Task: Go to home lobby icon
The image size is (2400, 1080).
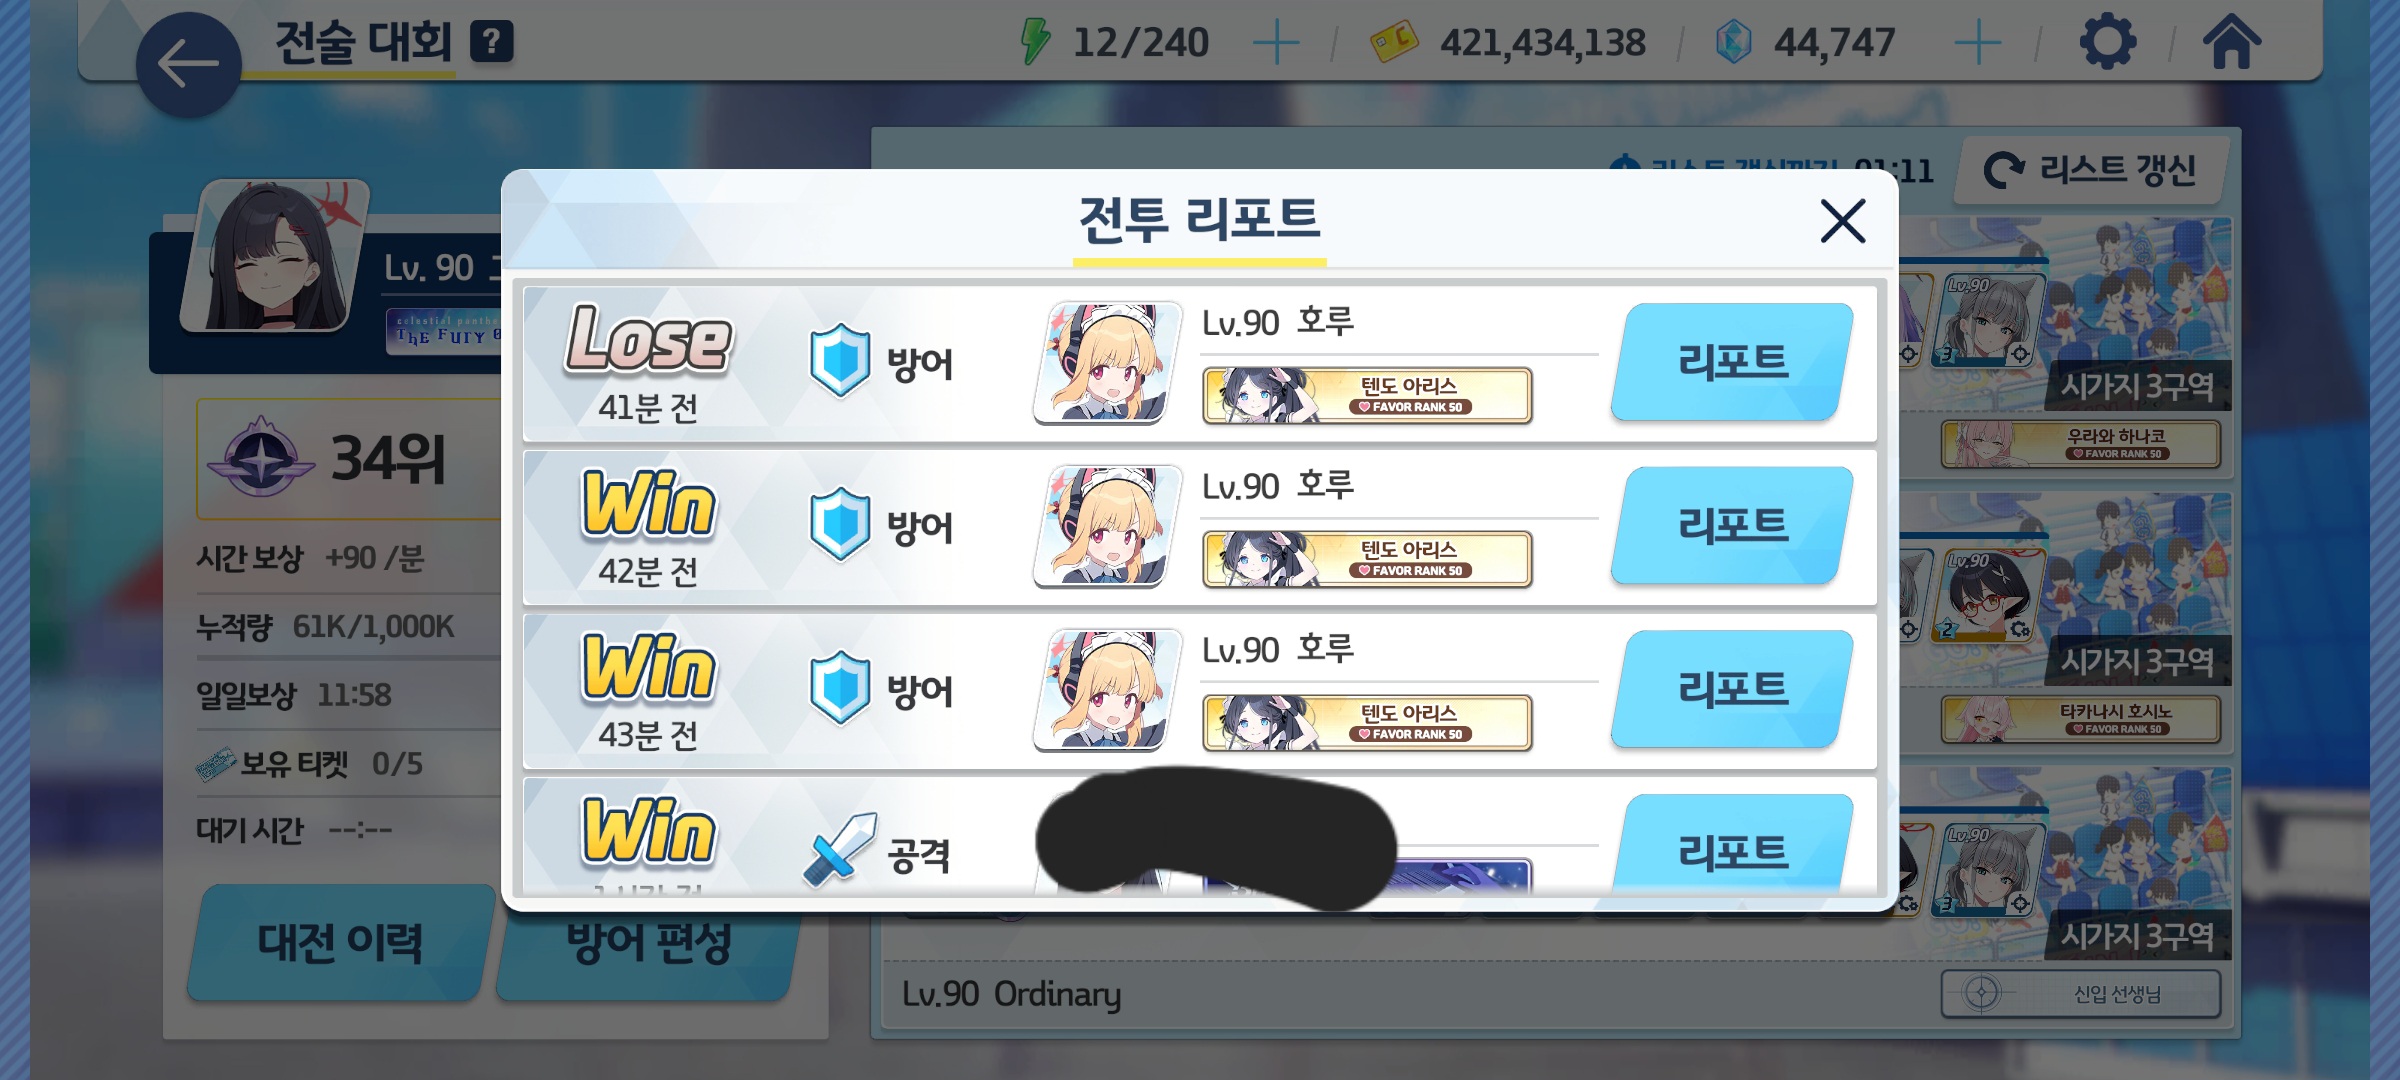Action: coord(2232,42)
